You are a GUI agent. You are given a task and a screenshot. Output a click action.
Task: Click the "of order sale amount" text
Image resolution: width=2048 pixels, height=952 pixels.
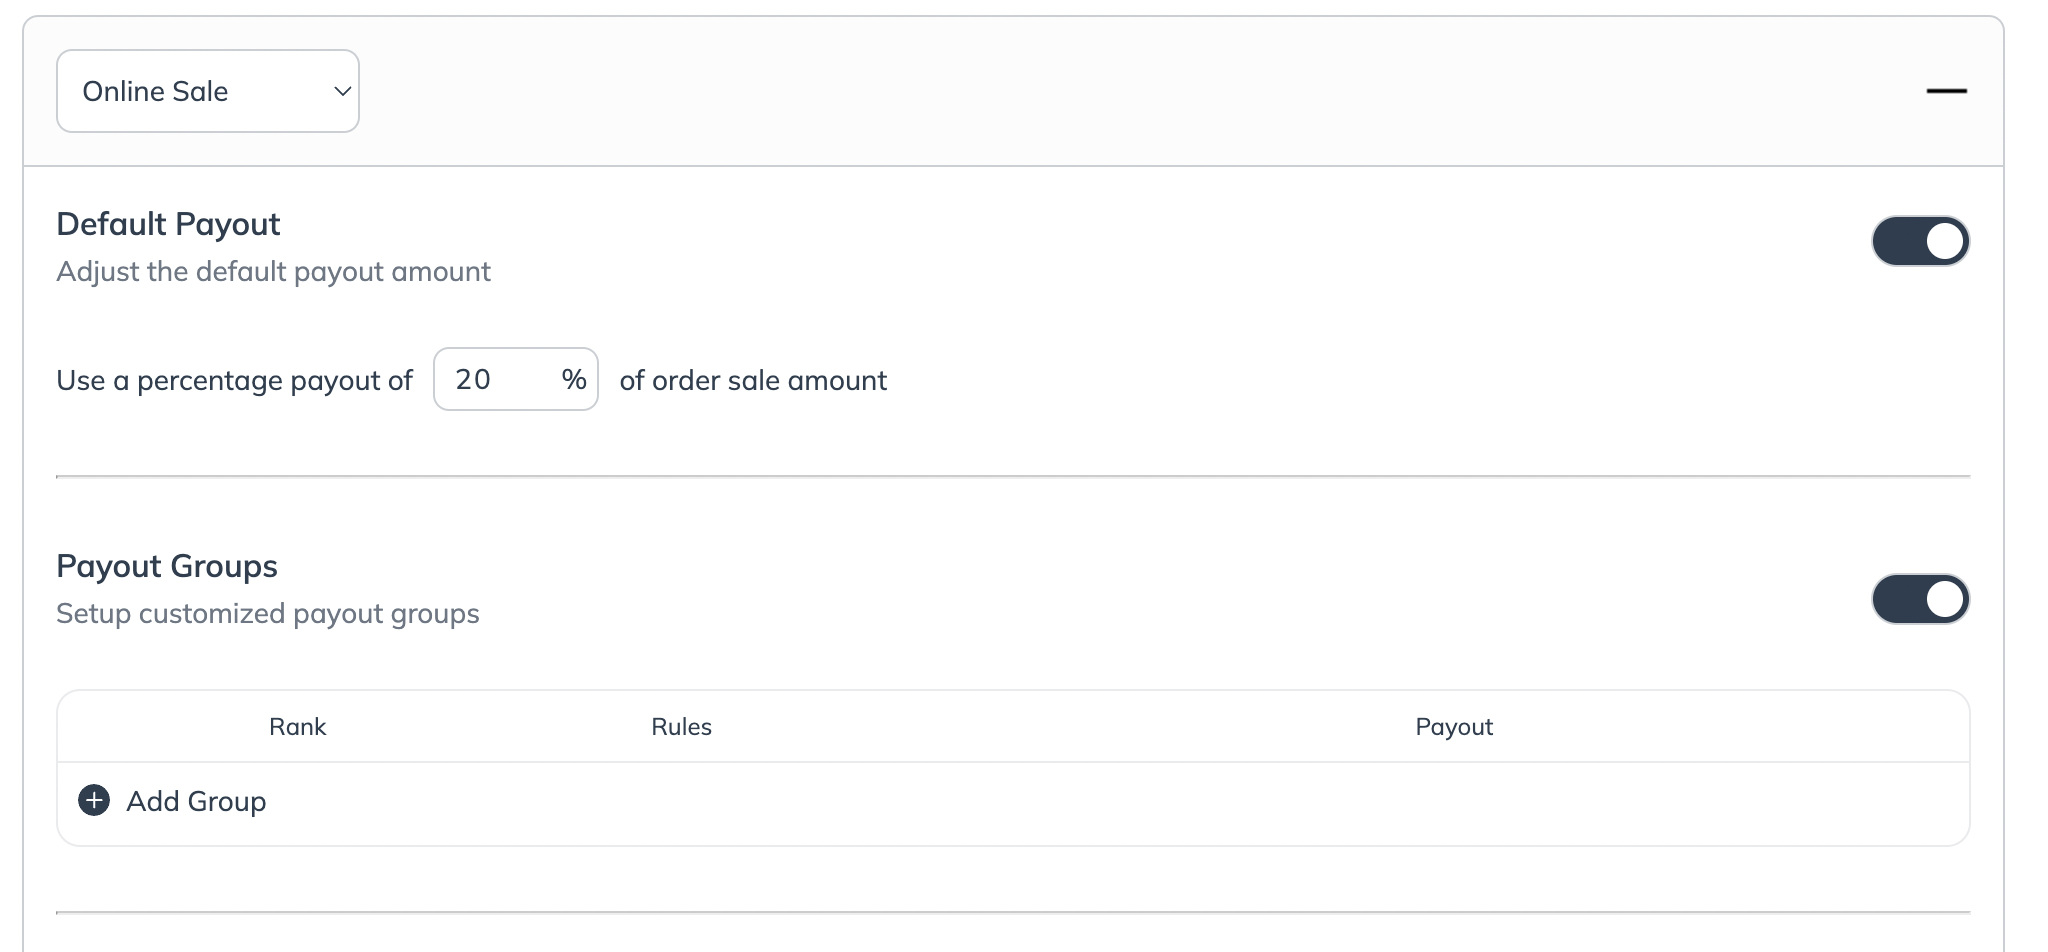753,380
